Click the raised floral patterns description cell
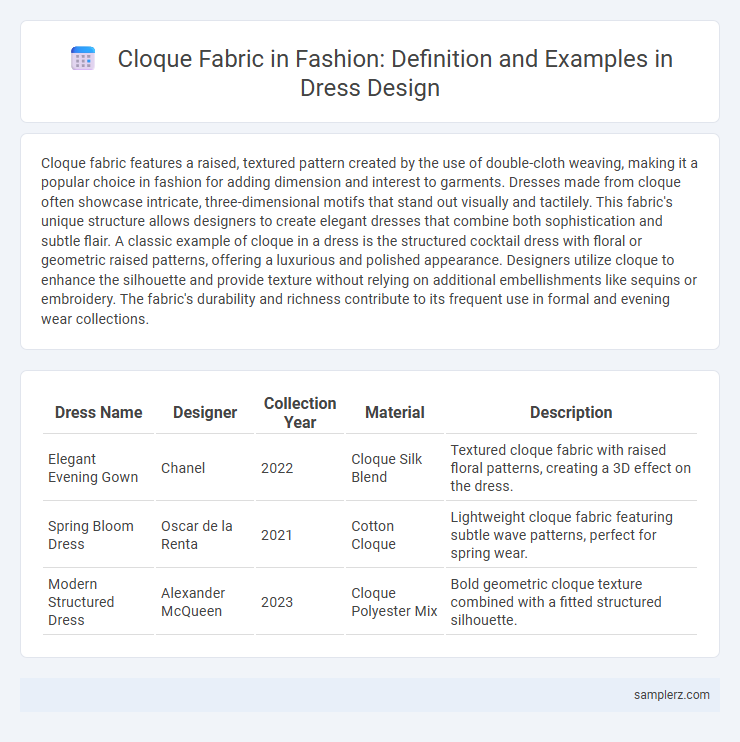 571,468
